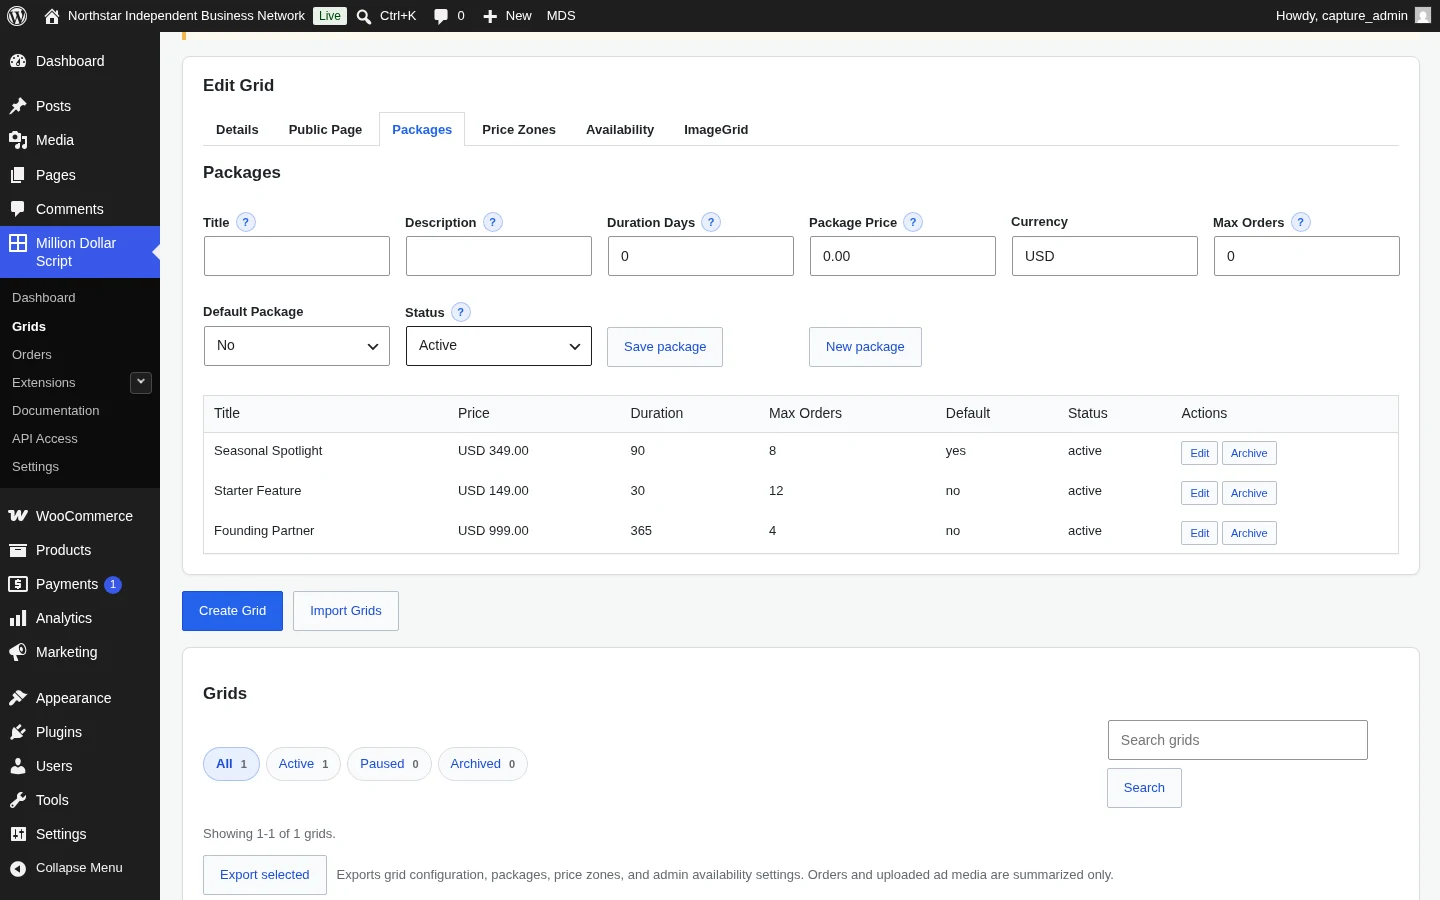Click the Export selected button
Screen dimensions: 1440x900
(x=265, y=875)
